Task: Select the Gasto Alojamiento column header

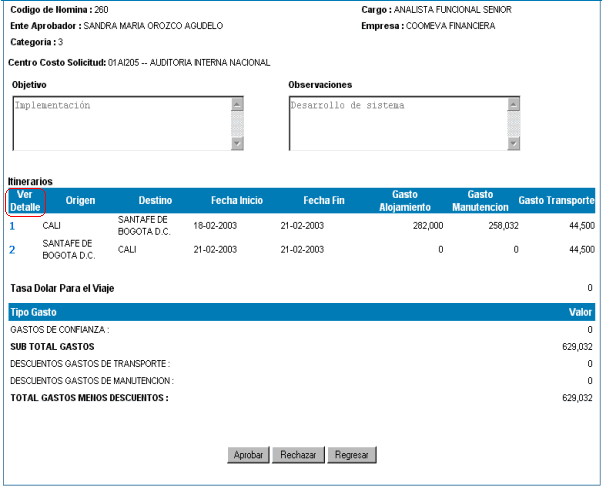Action: point(405,201)
